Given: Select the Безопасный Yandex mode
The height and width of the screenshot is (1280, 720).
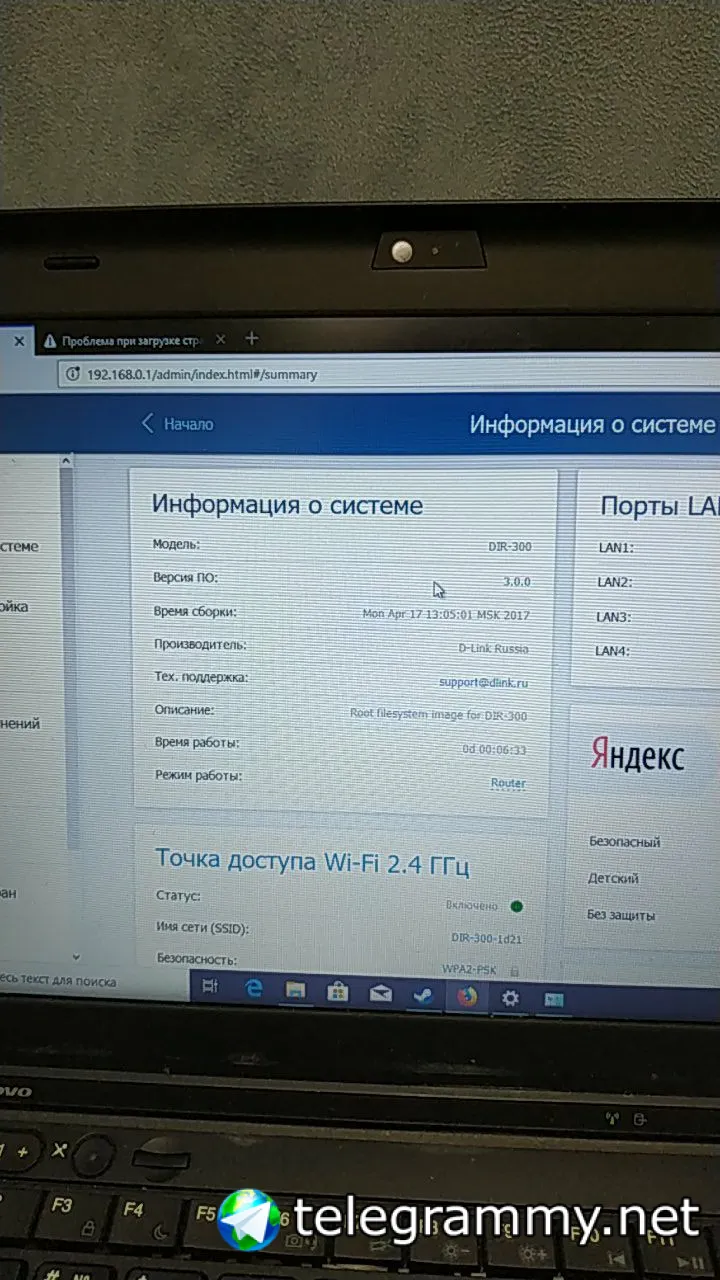Looking at the screenshot, I should point(624,842).
